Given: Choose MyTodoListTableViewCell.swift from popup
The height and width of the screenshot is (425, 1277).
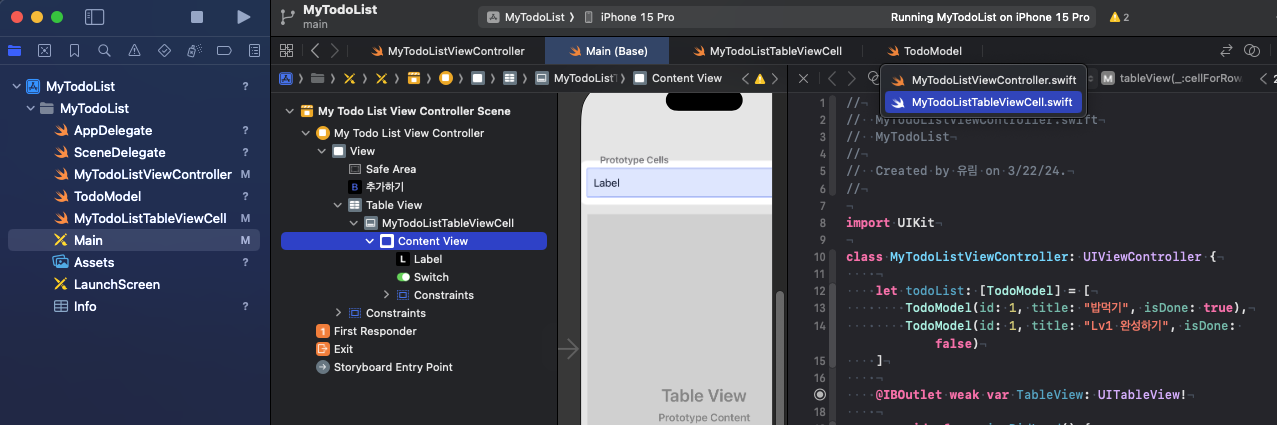Looking at the screenshot, I should 983,102.
